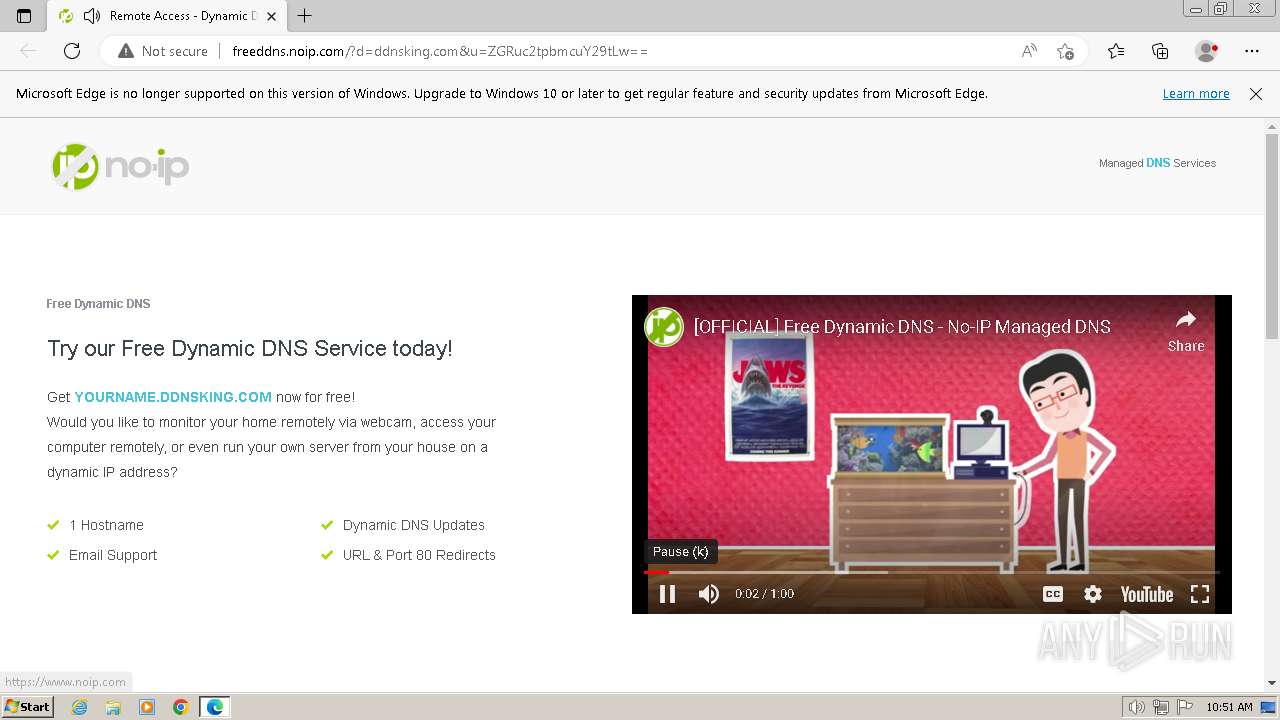
Task: Watch on YouTube via logo
Action: [1147, 594]
